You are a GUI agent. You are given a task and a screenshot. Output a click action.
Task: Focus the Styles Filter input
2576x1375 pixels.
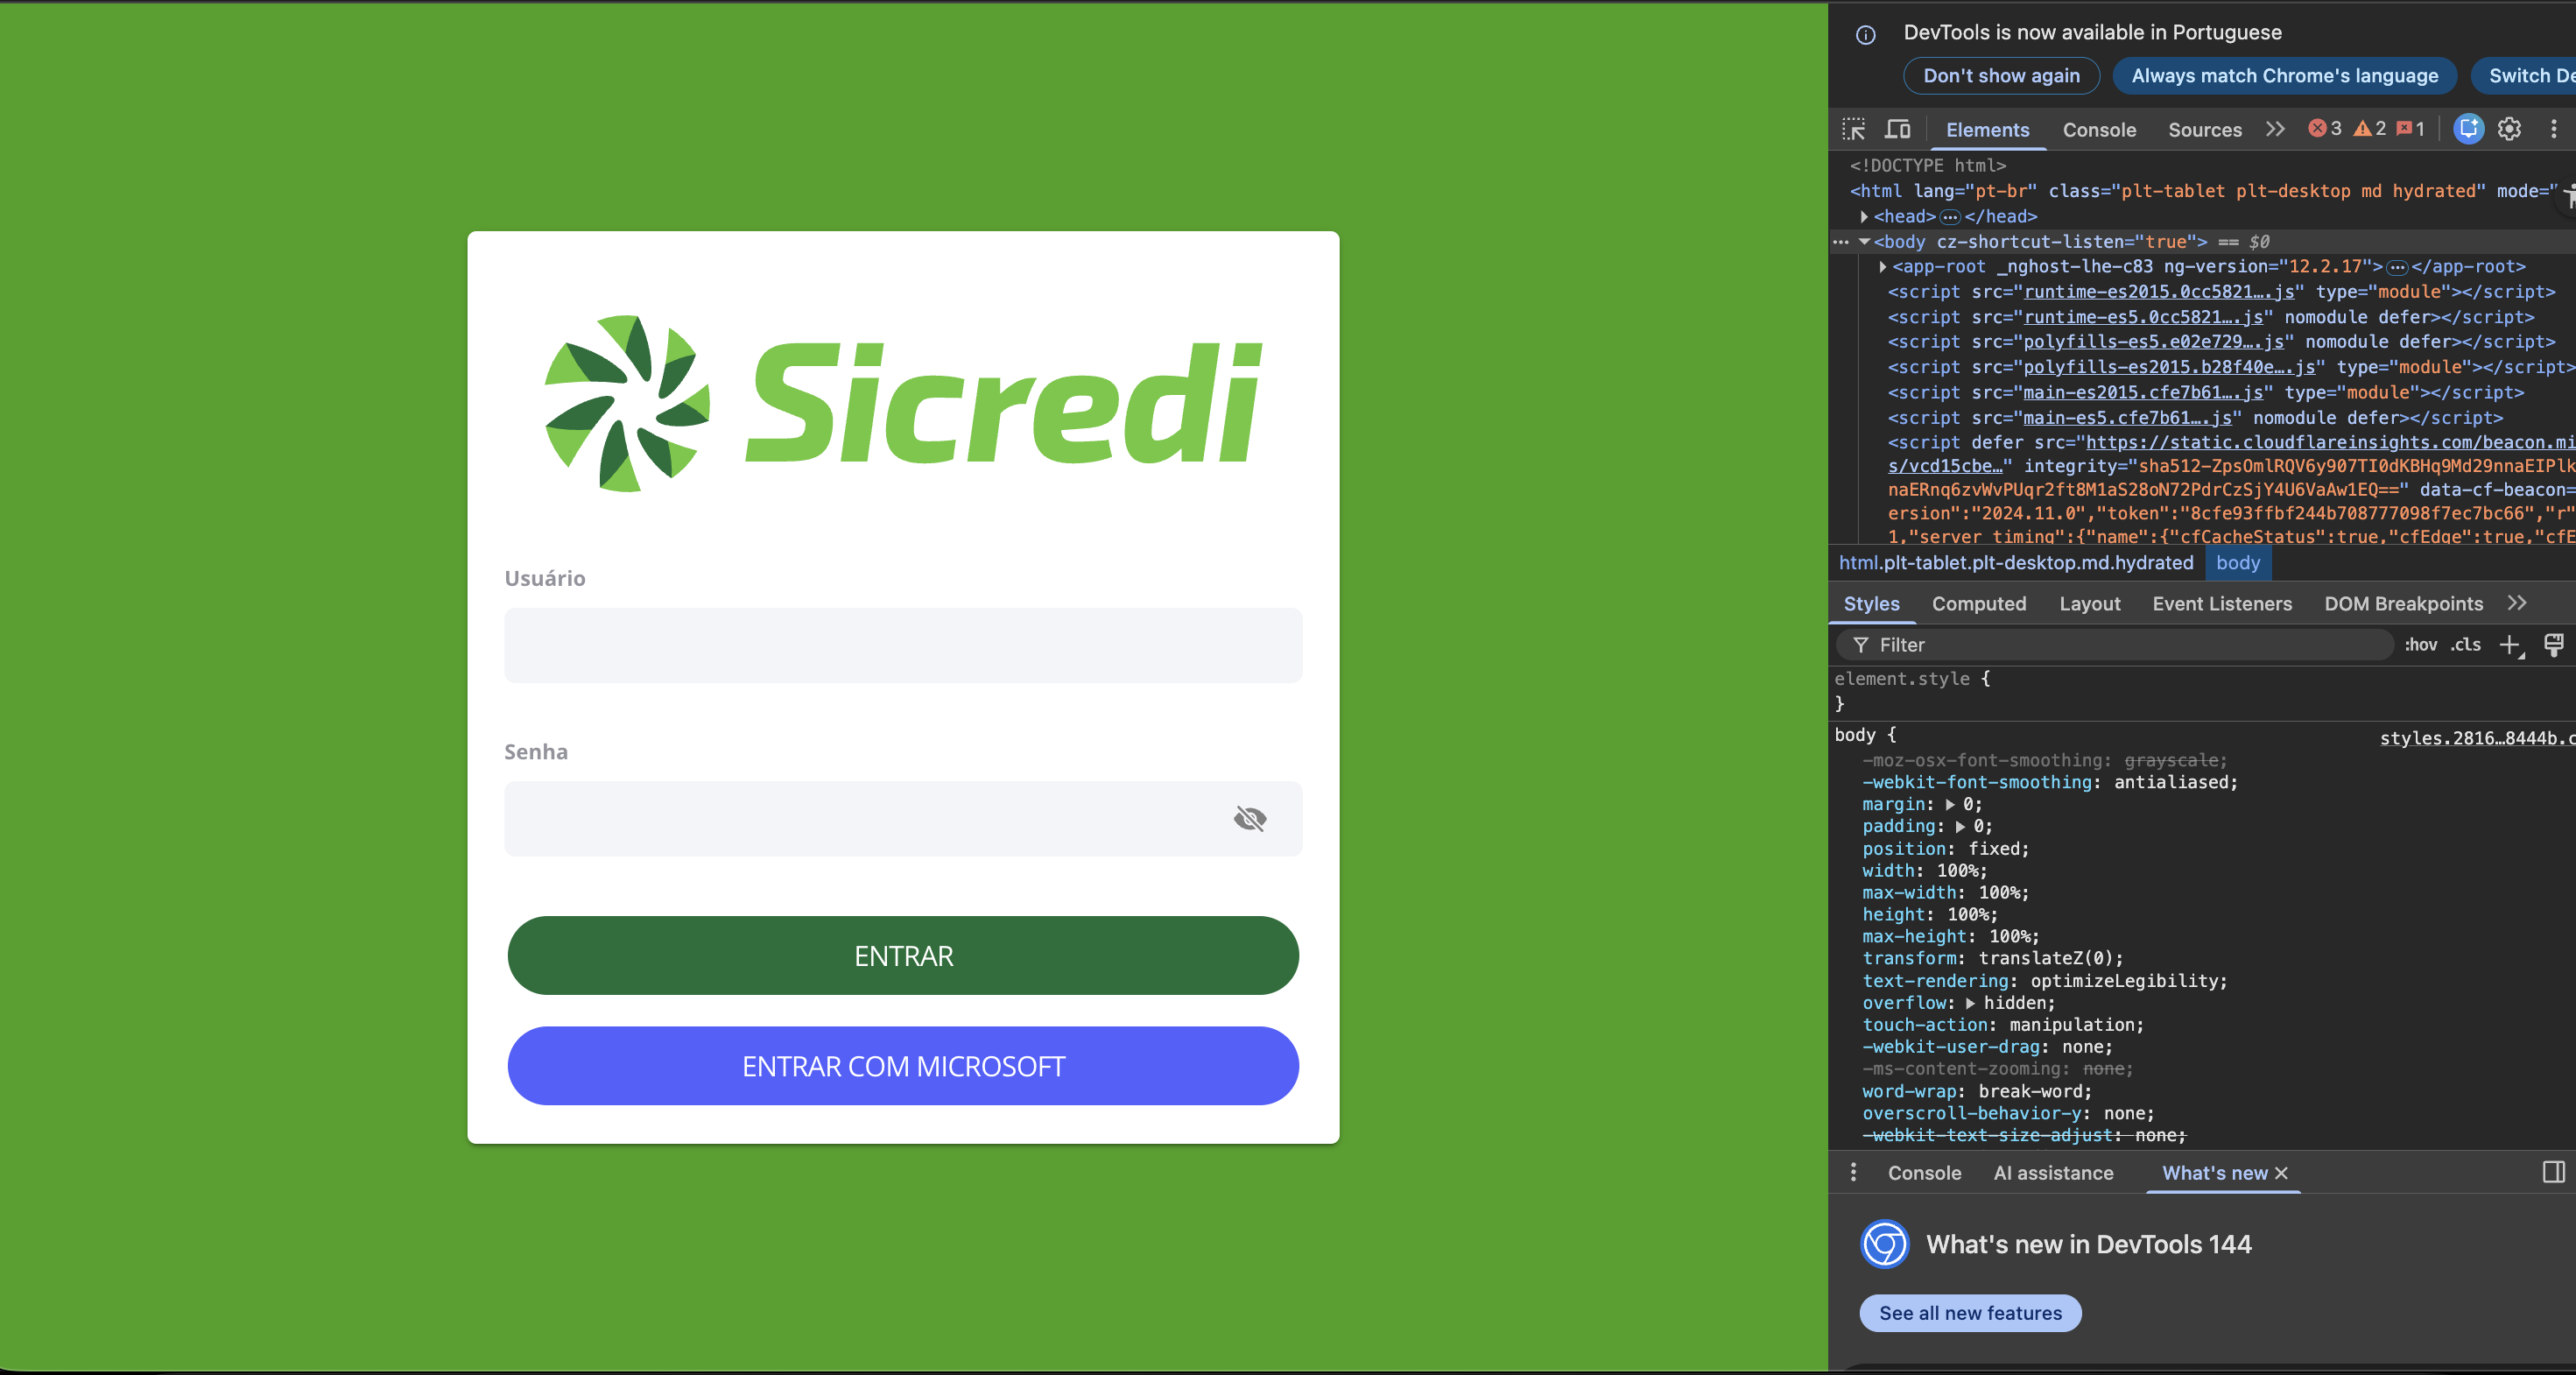pyautogui.click(x=2114, y=645)
